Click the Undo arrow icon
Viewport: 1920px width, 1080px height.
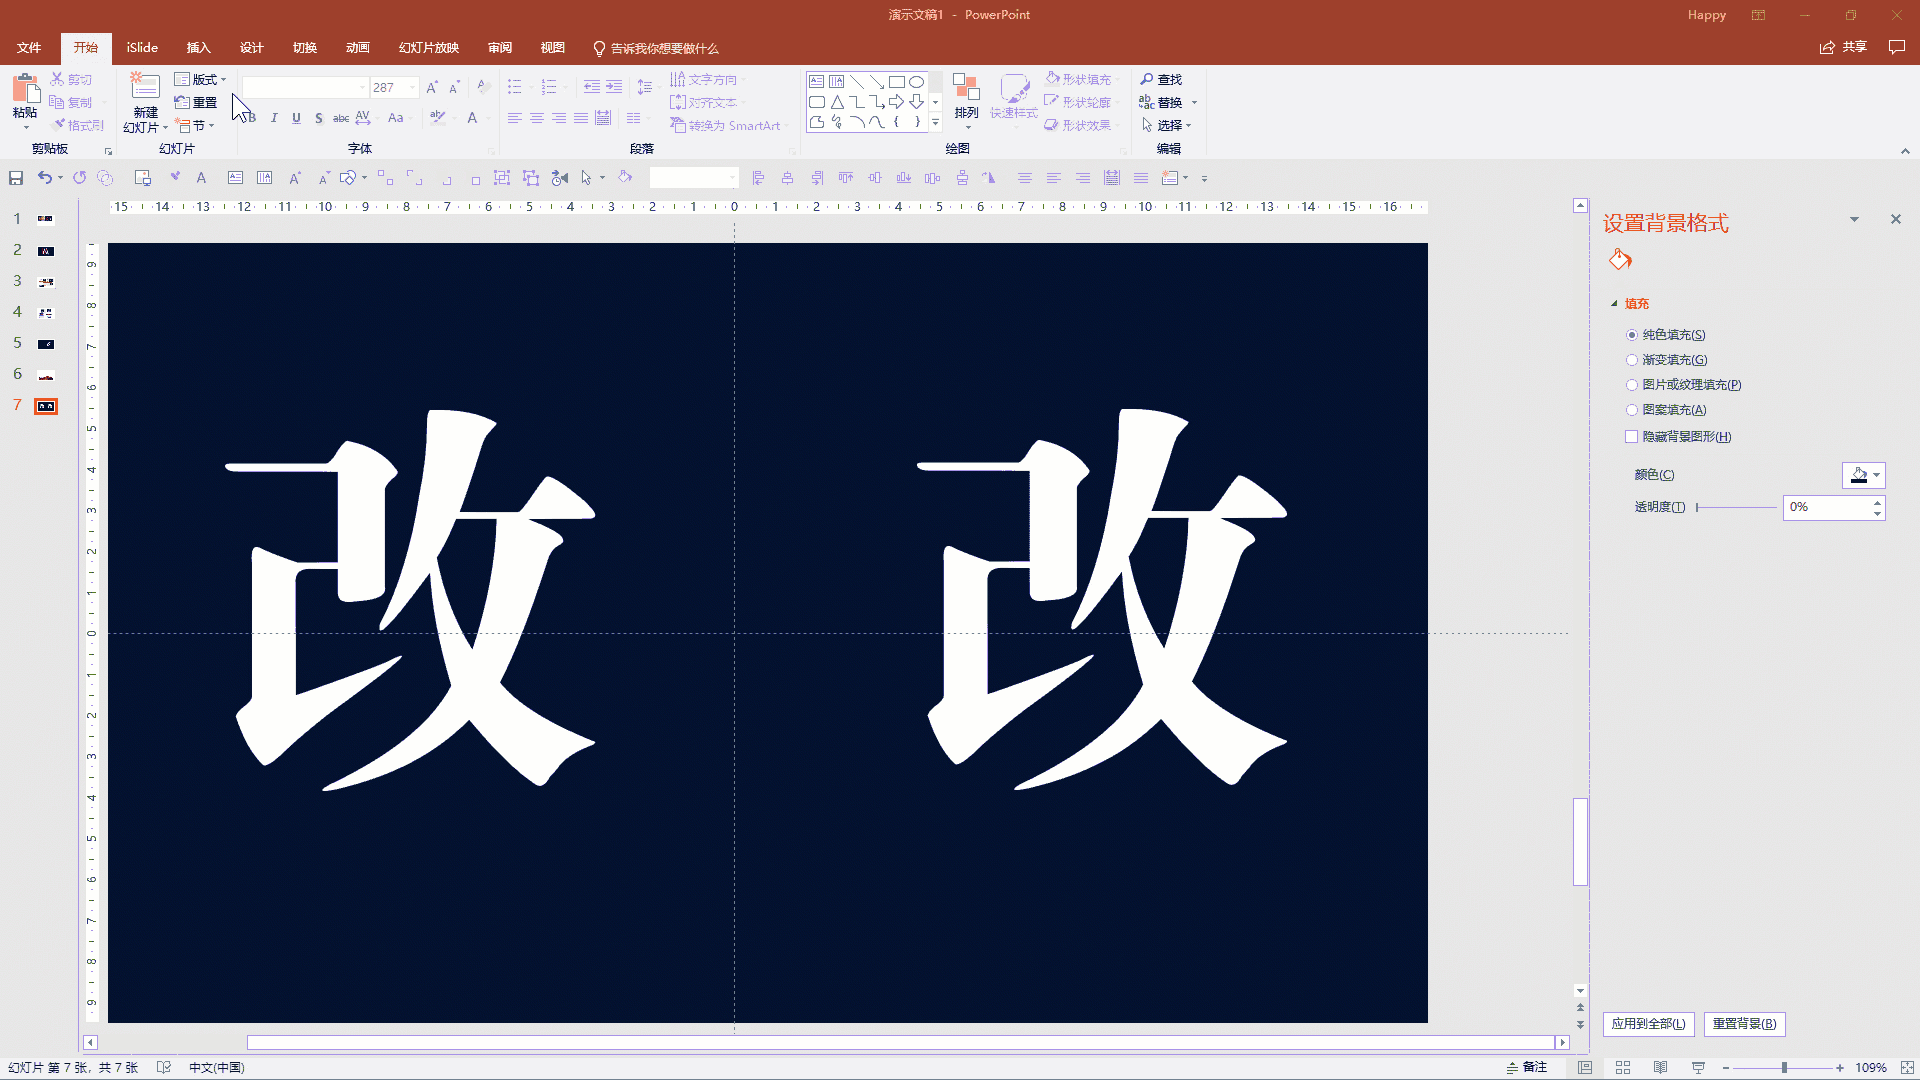click(44, 178)
